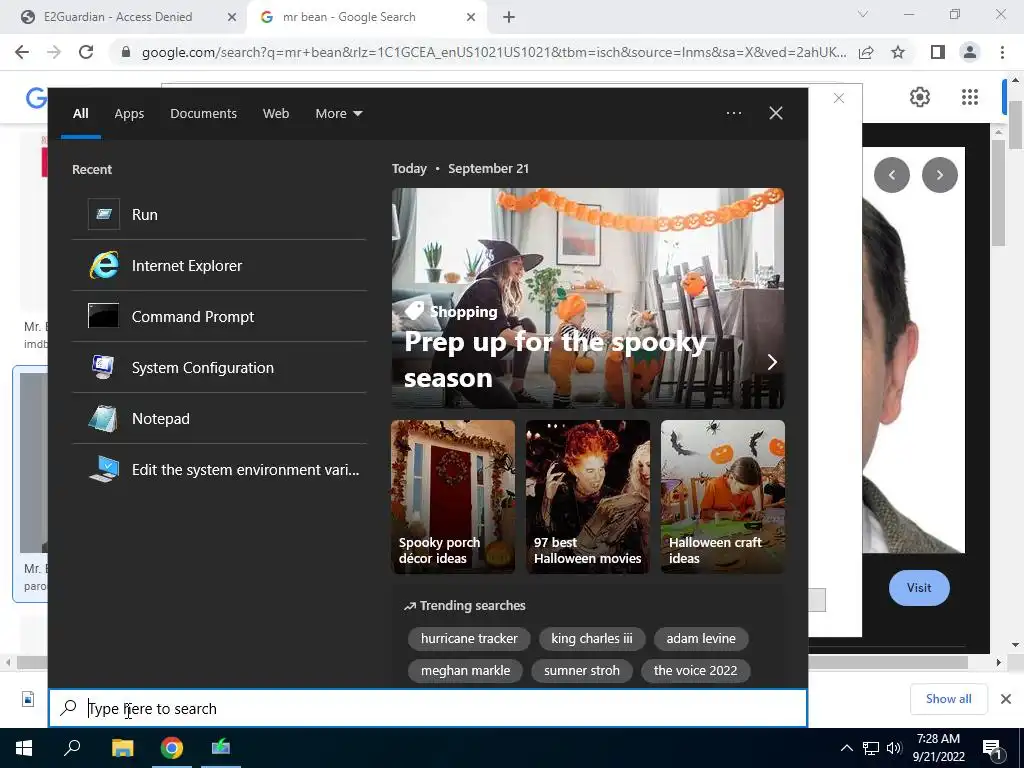Open the notification center icon
1024x768 pixels.
pos(992,748)
